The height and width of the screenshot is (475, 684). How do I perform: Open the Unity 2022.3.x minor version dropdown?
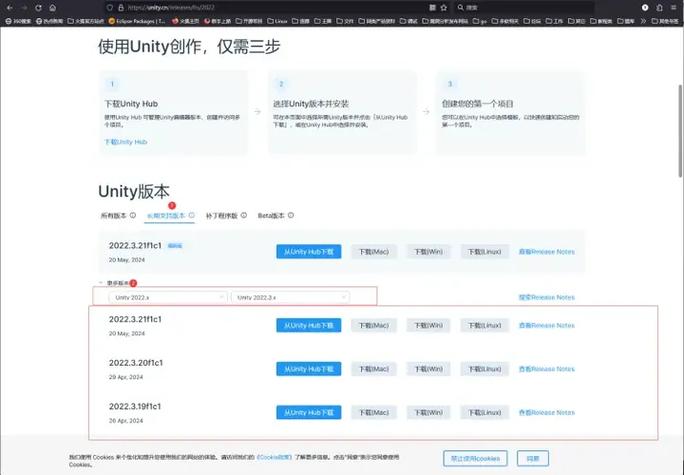pyautogui.click(x=291, y=297)
